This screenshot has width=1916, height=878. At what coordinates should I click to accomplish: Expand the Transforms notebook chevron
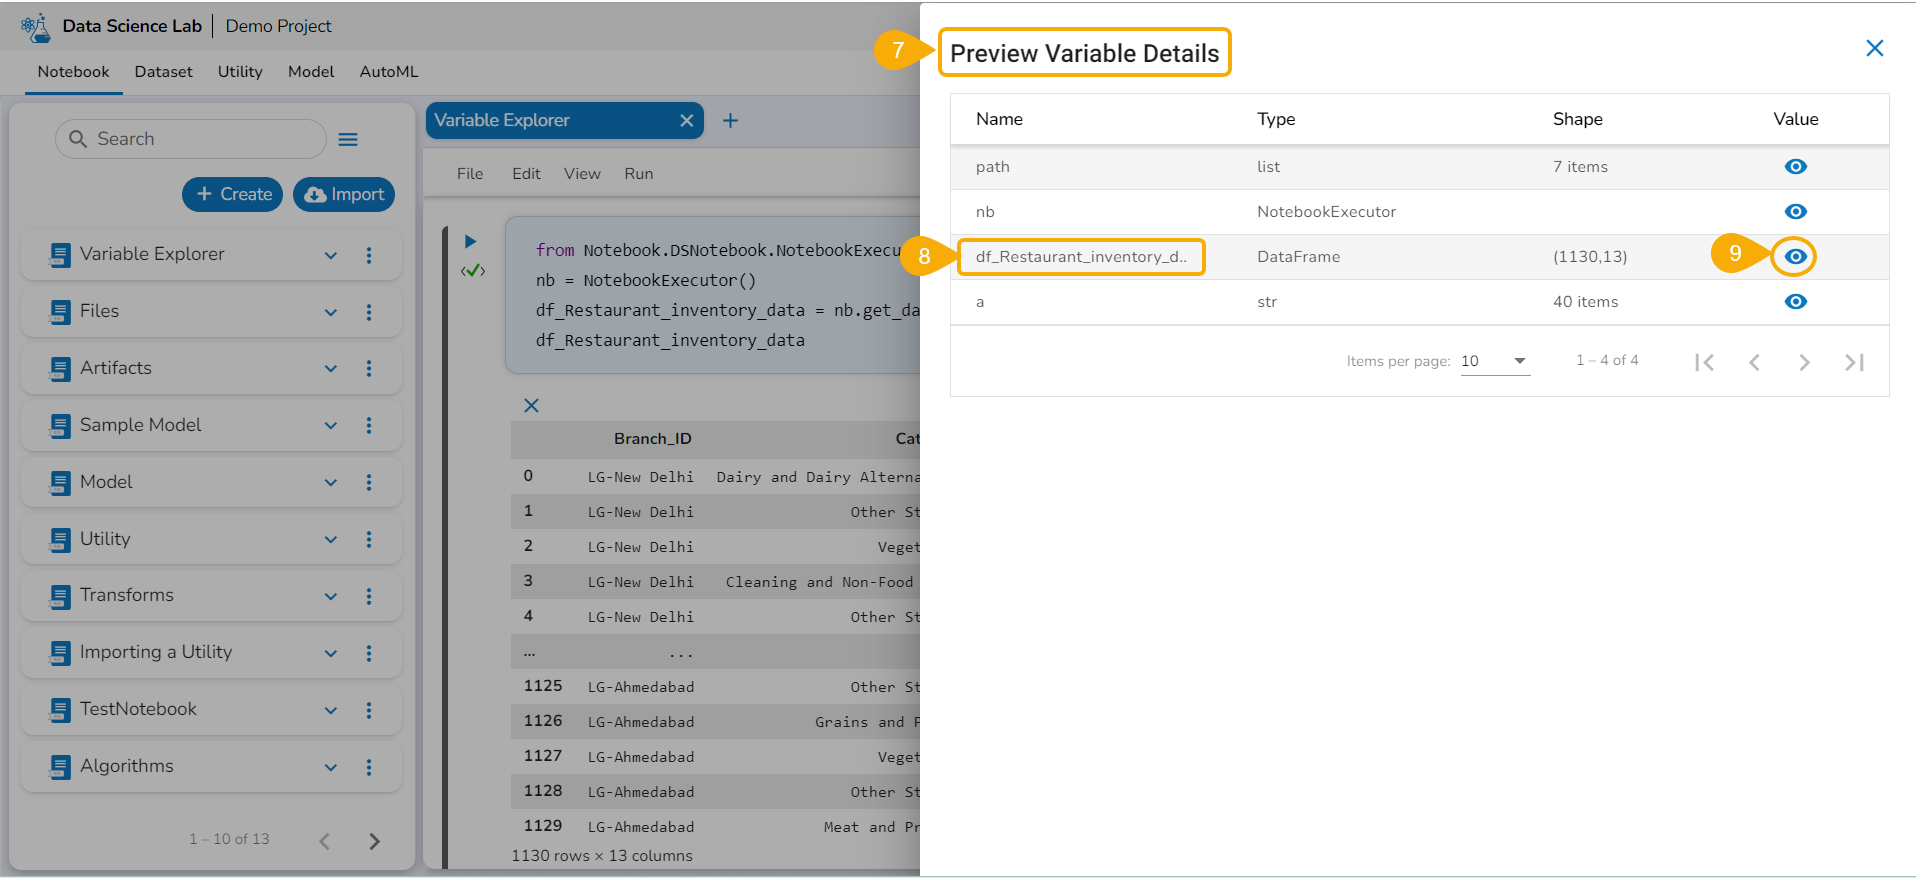point(331,596)
